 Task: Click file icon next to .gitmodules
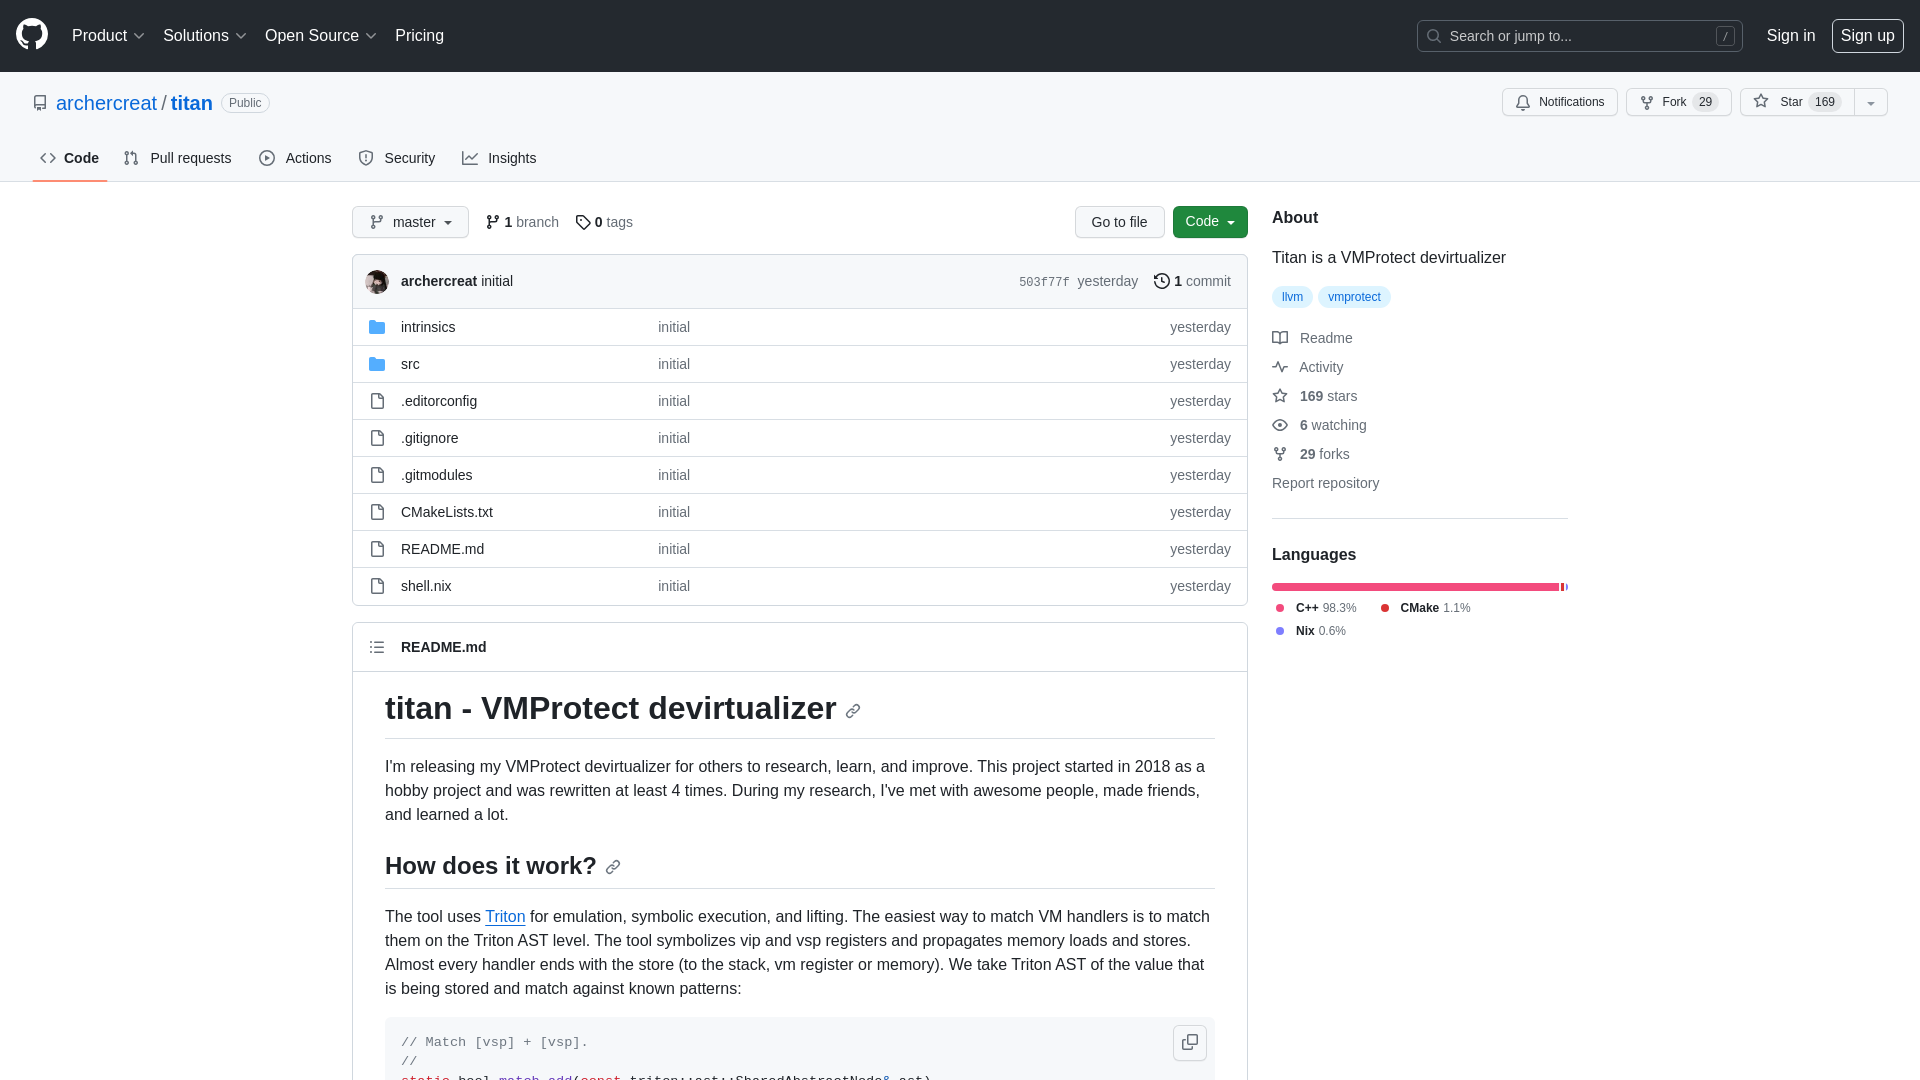pyautogui.click(x=377, y=475)
